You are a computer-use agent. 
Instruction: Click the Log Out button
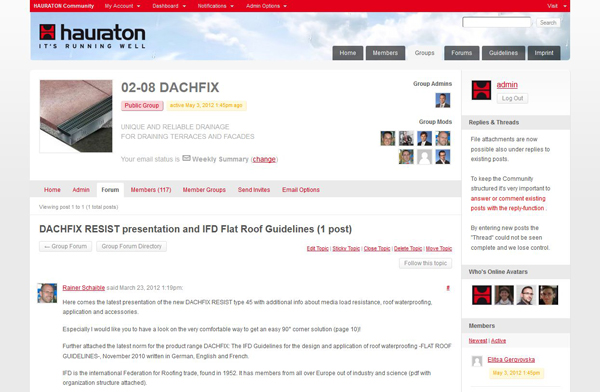coord(512,98)
